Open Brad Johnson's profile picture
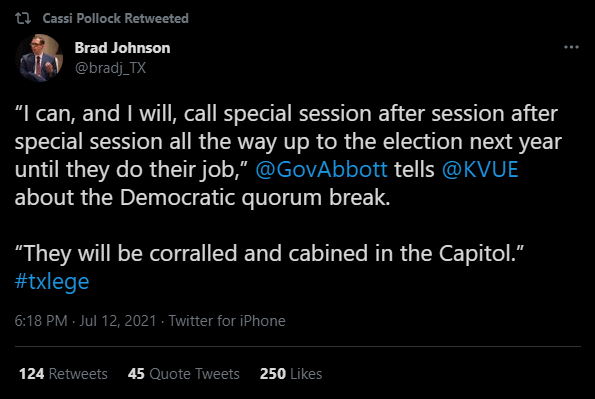Screen dimensions: 595x399 (x=39, y=58)
